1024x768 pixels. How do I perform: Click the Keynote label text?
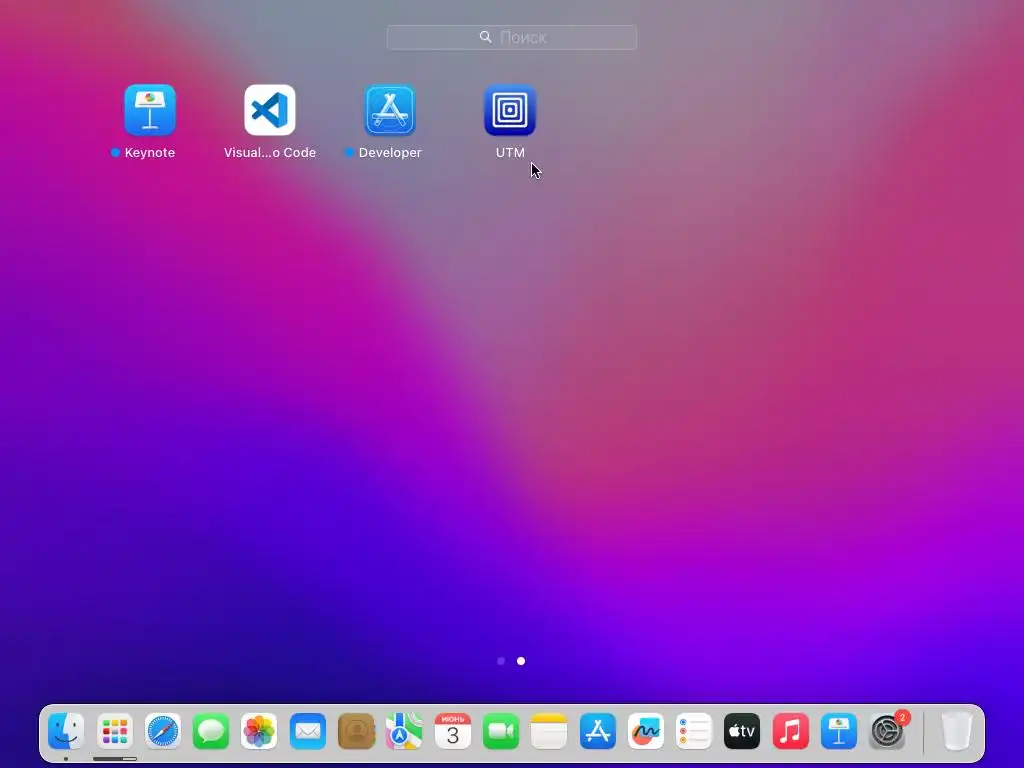click(150, 152)
